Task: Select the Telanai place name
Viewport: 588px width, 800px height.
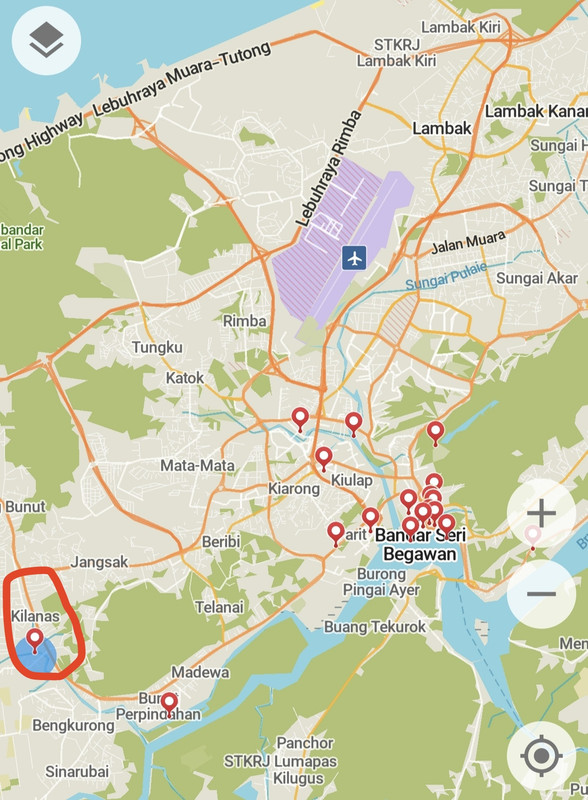Action: coord(219,607)
